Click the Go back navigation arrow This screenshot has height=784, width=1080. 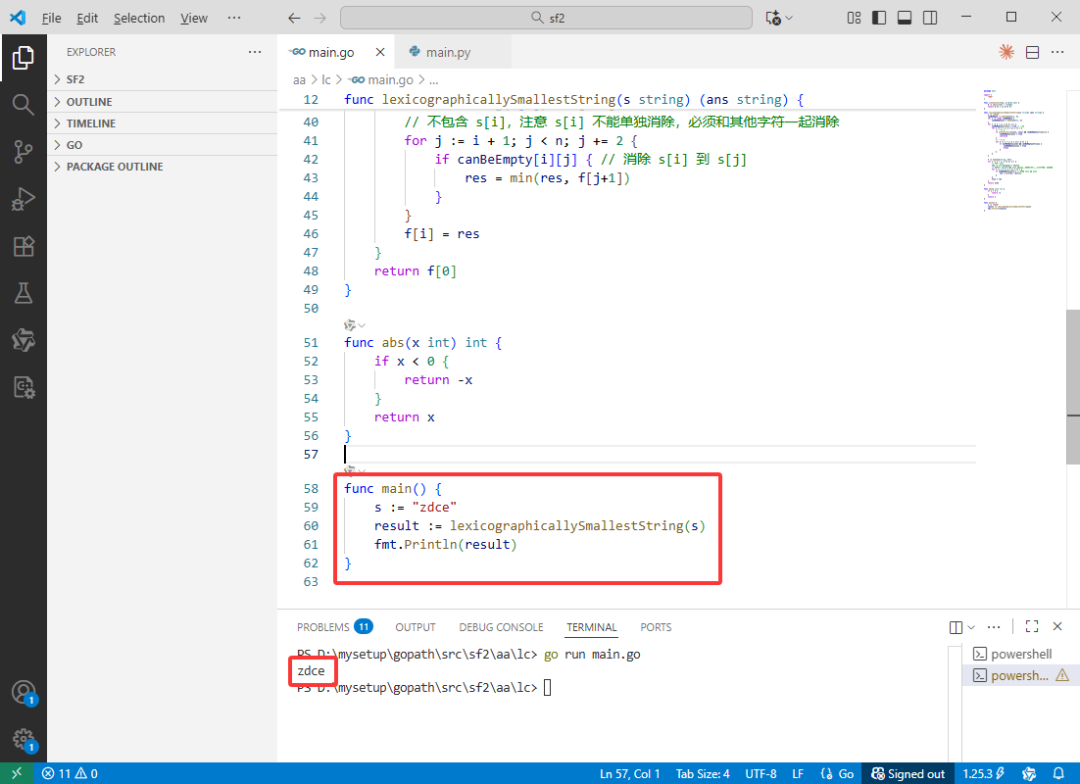click(x=294, y=18)
